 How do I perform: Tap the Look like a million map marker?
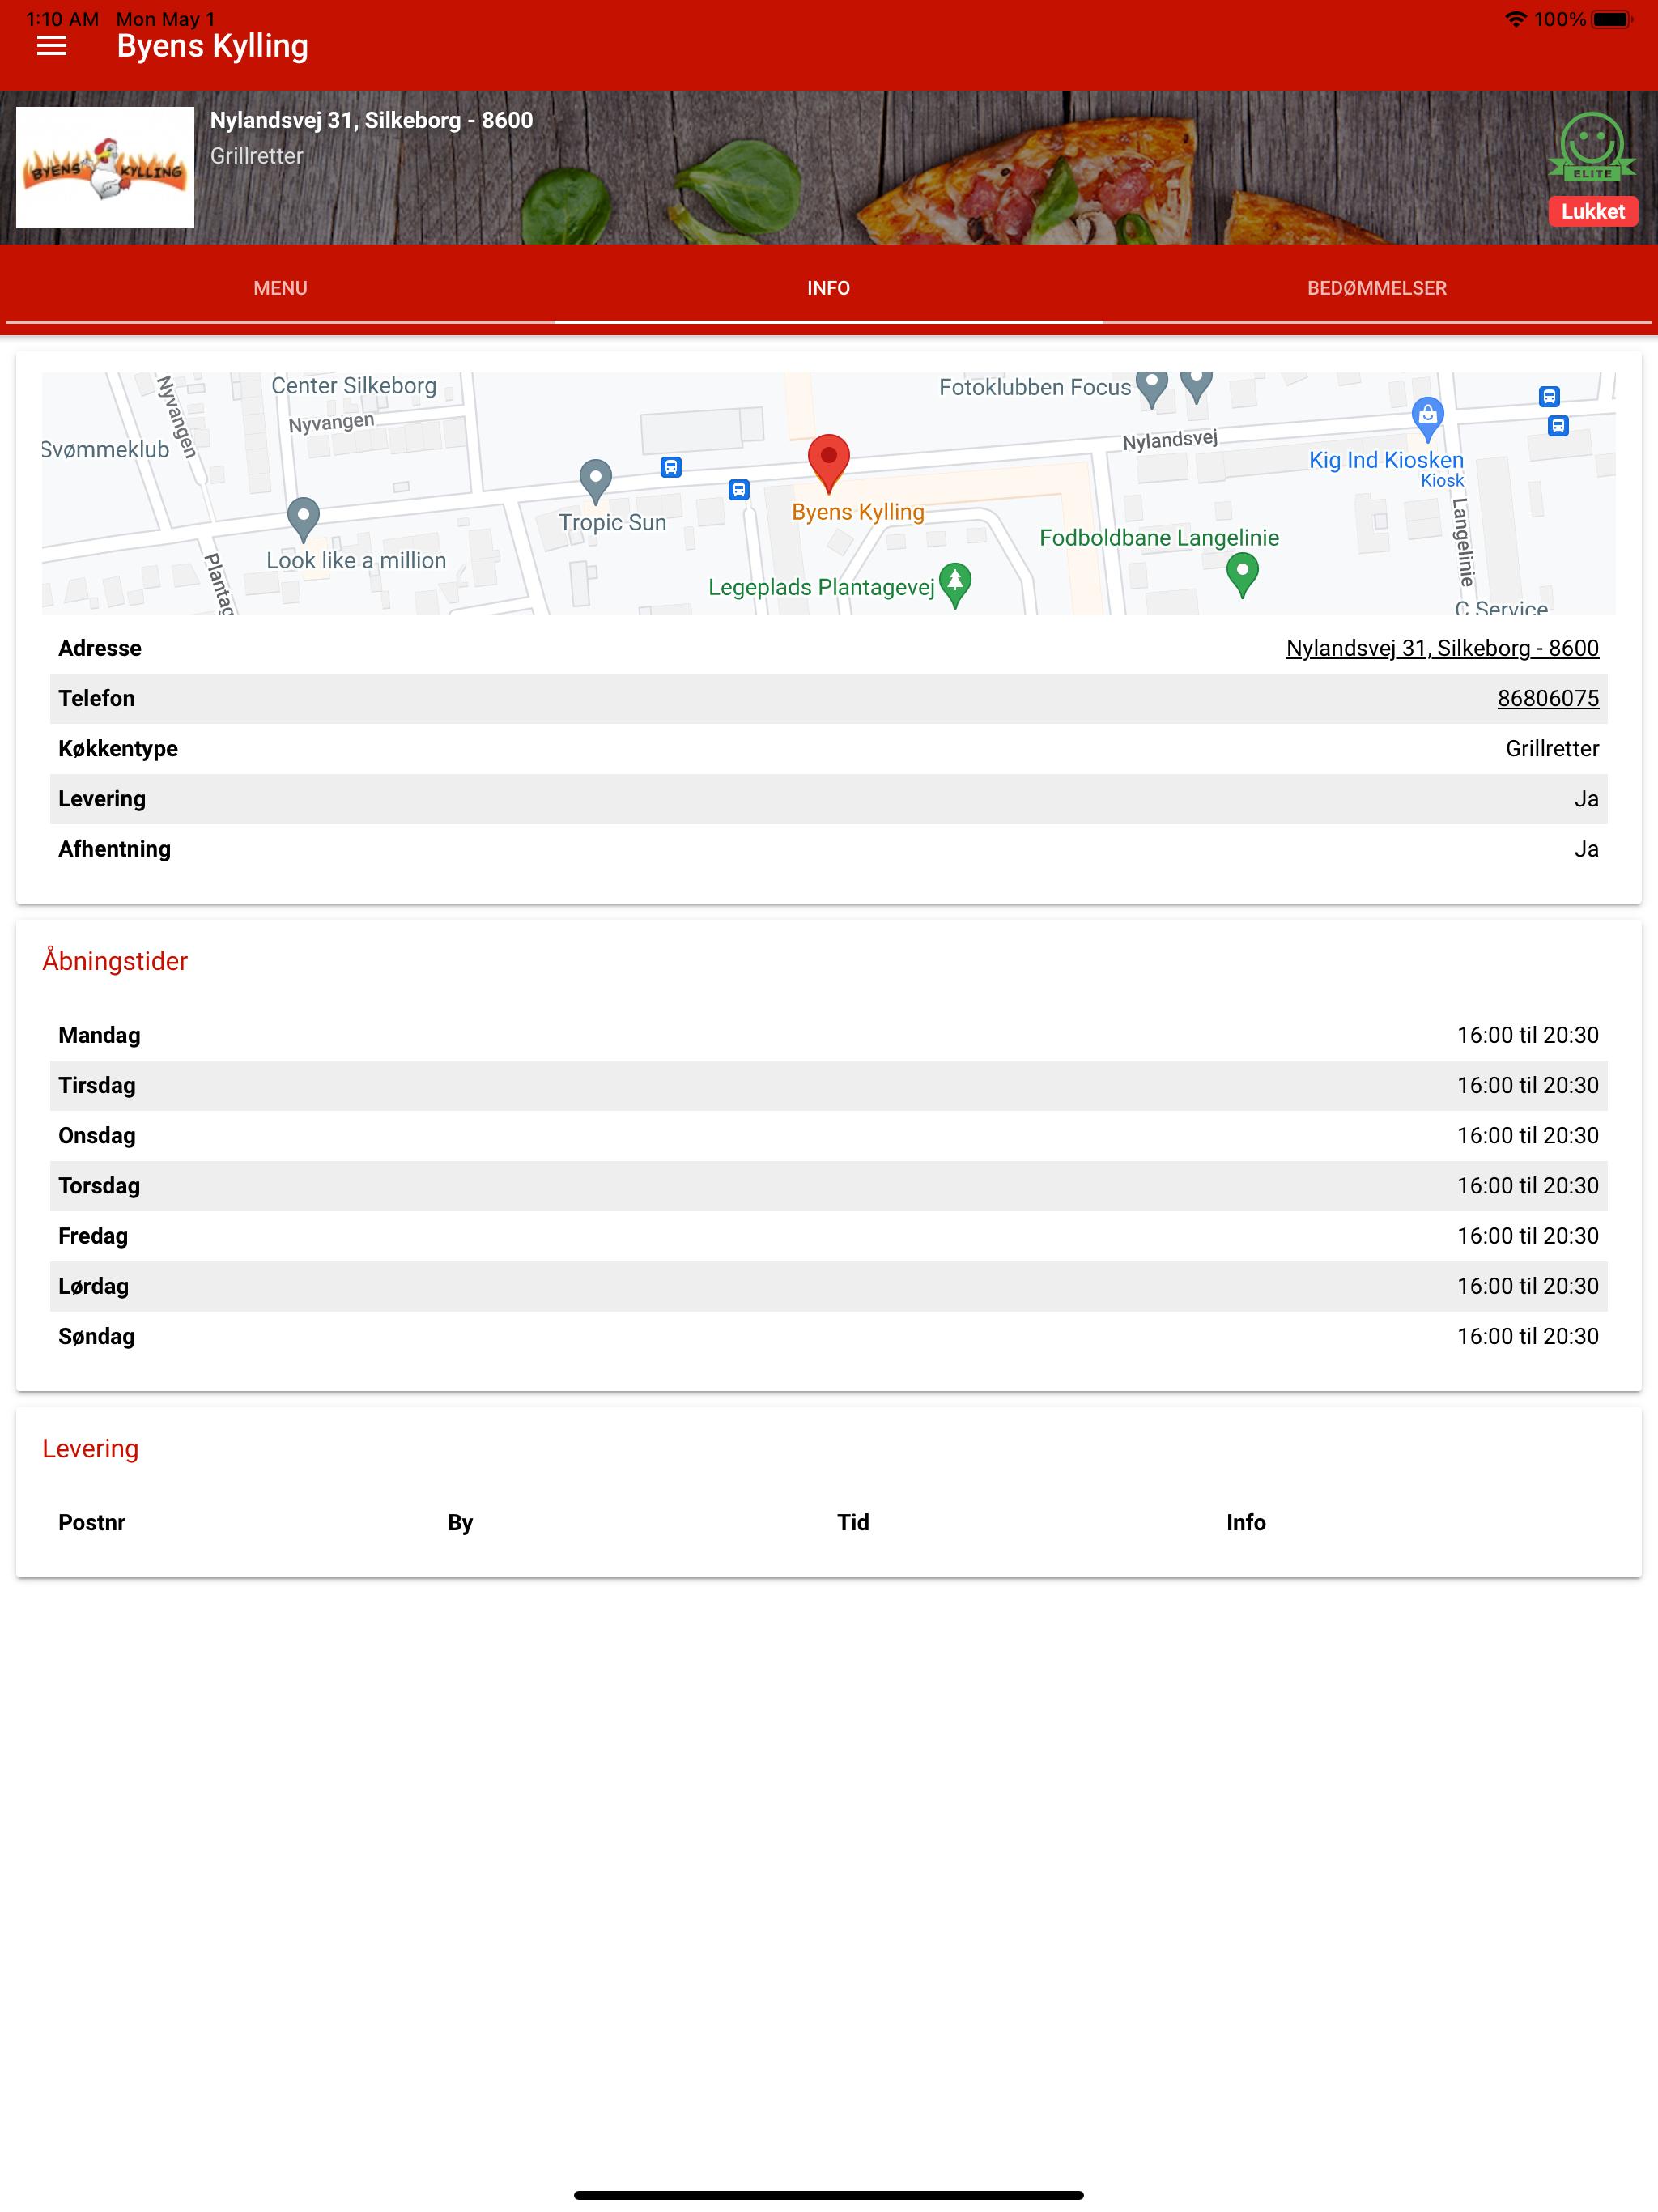click(x=303, y=519)
